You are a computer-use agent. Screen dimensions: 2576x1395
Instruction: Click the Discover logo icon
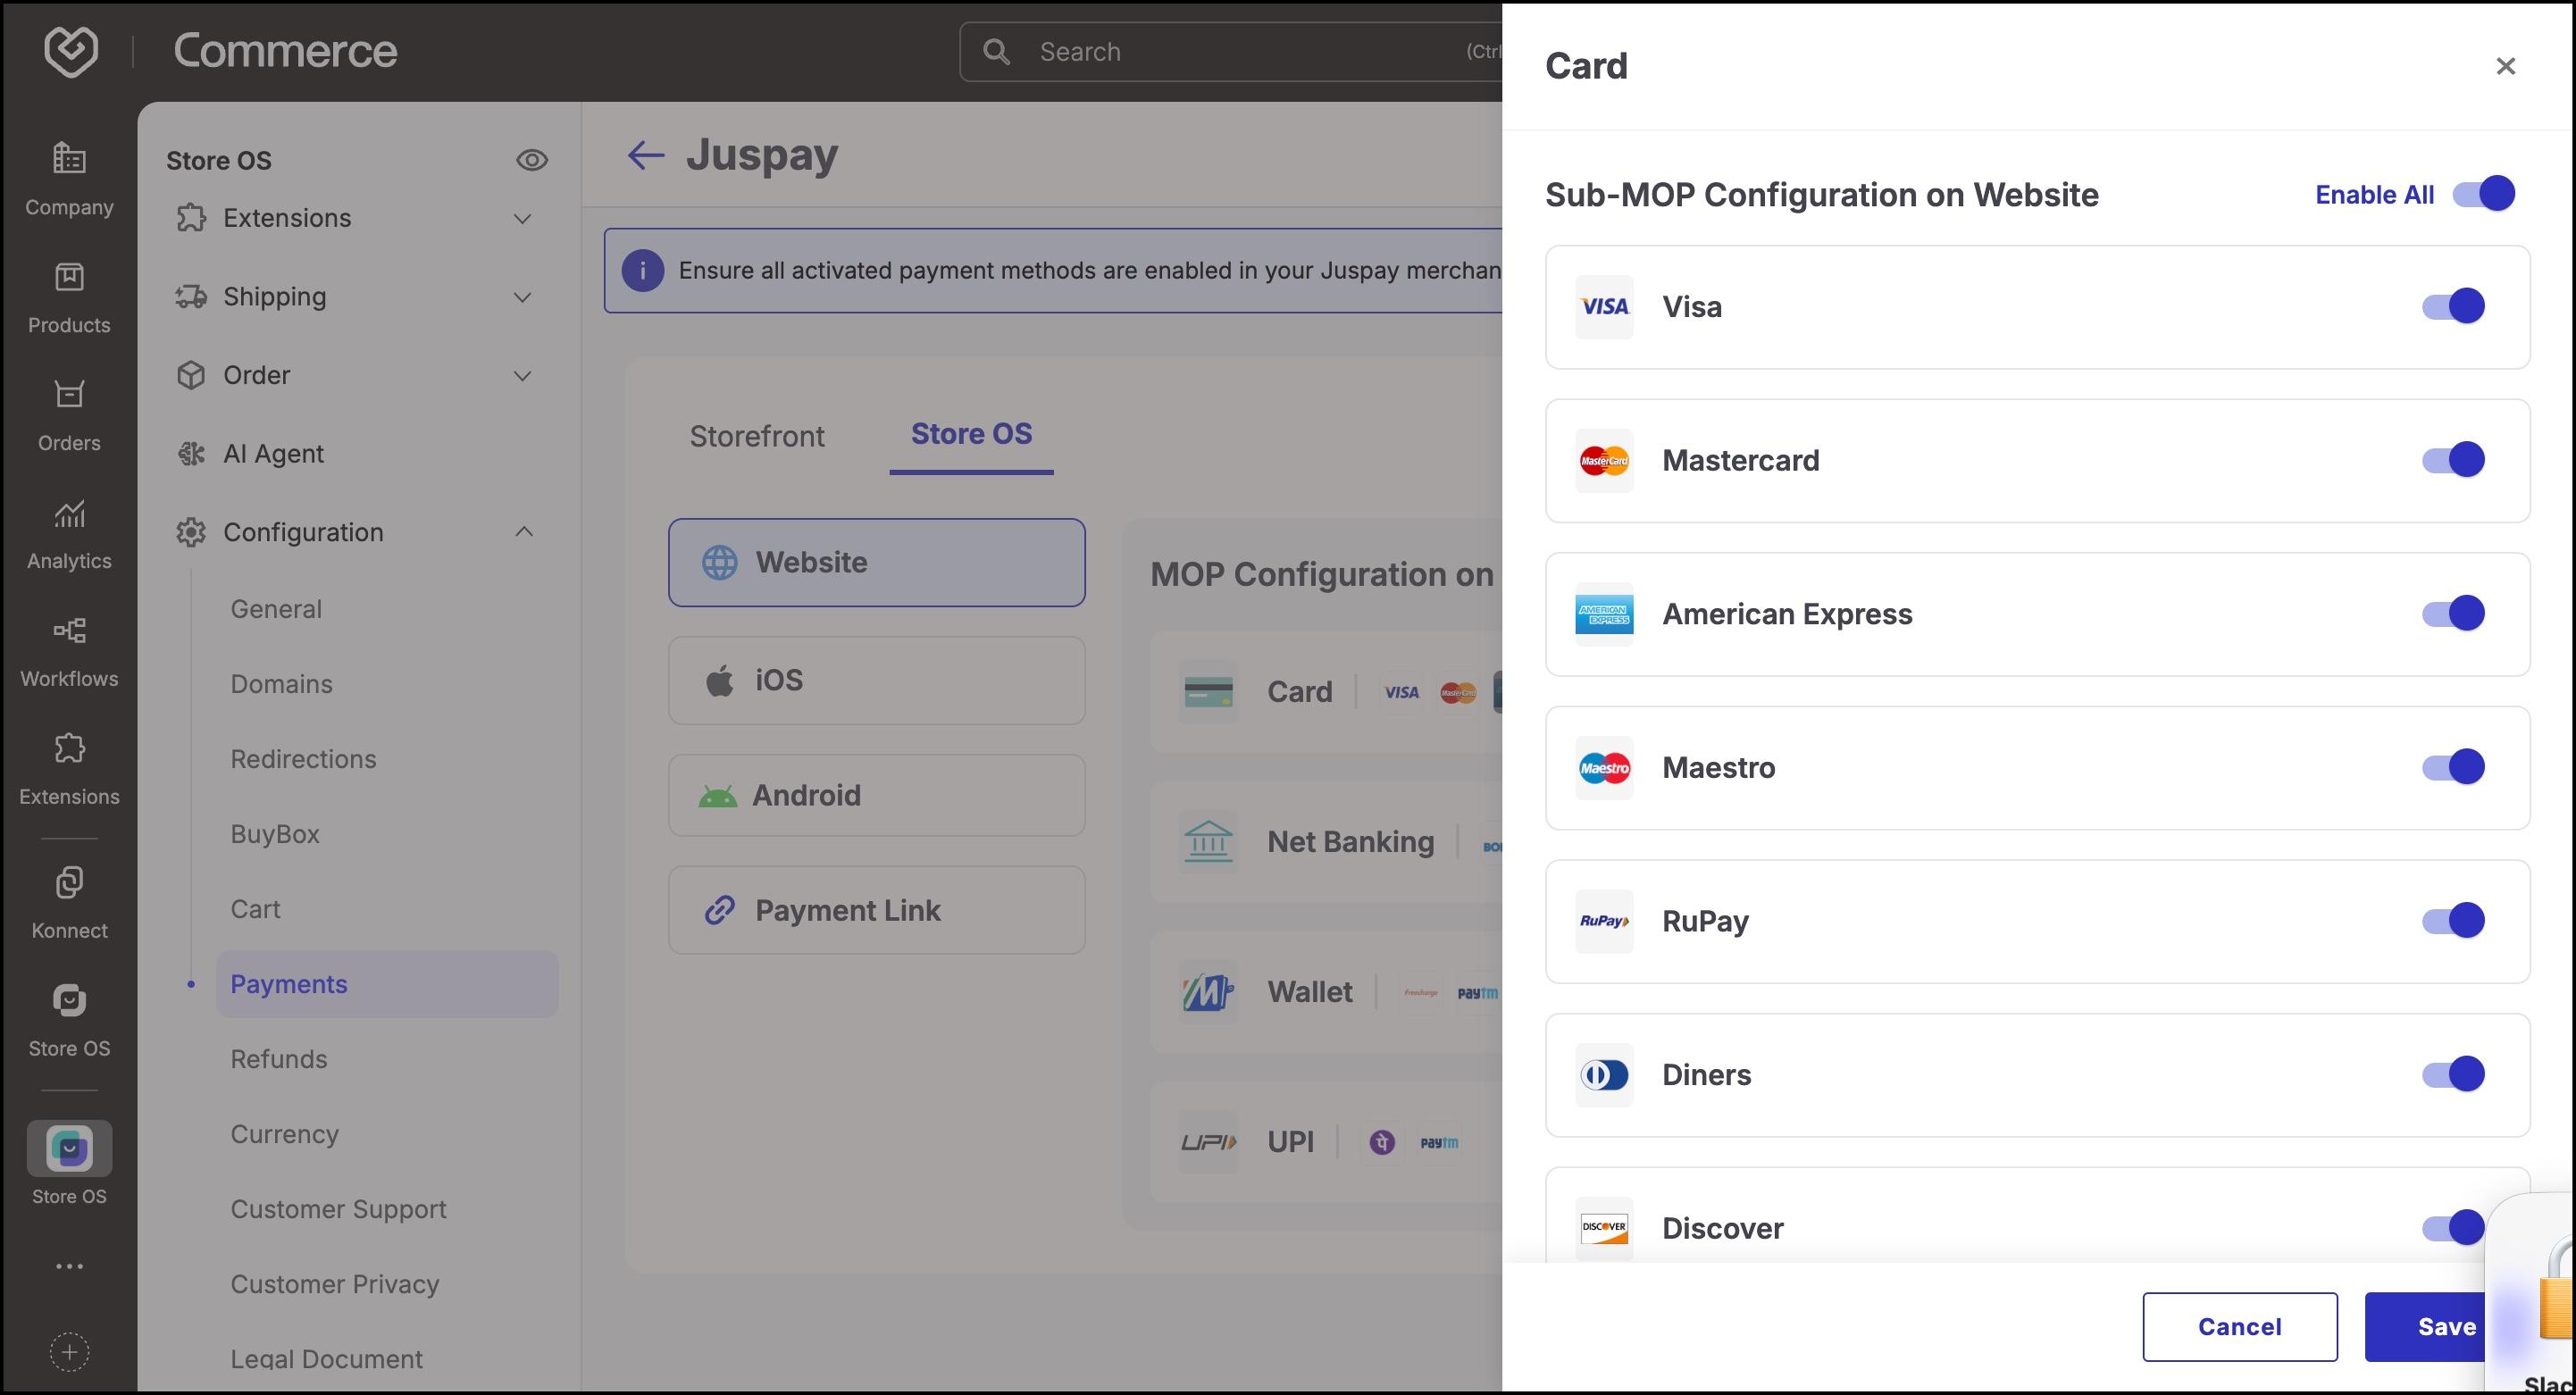click(x=1604, y=1228)
